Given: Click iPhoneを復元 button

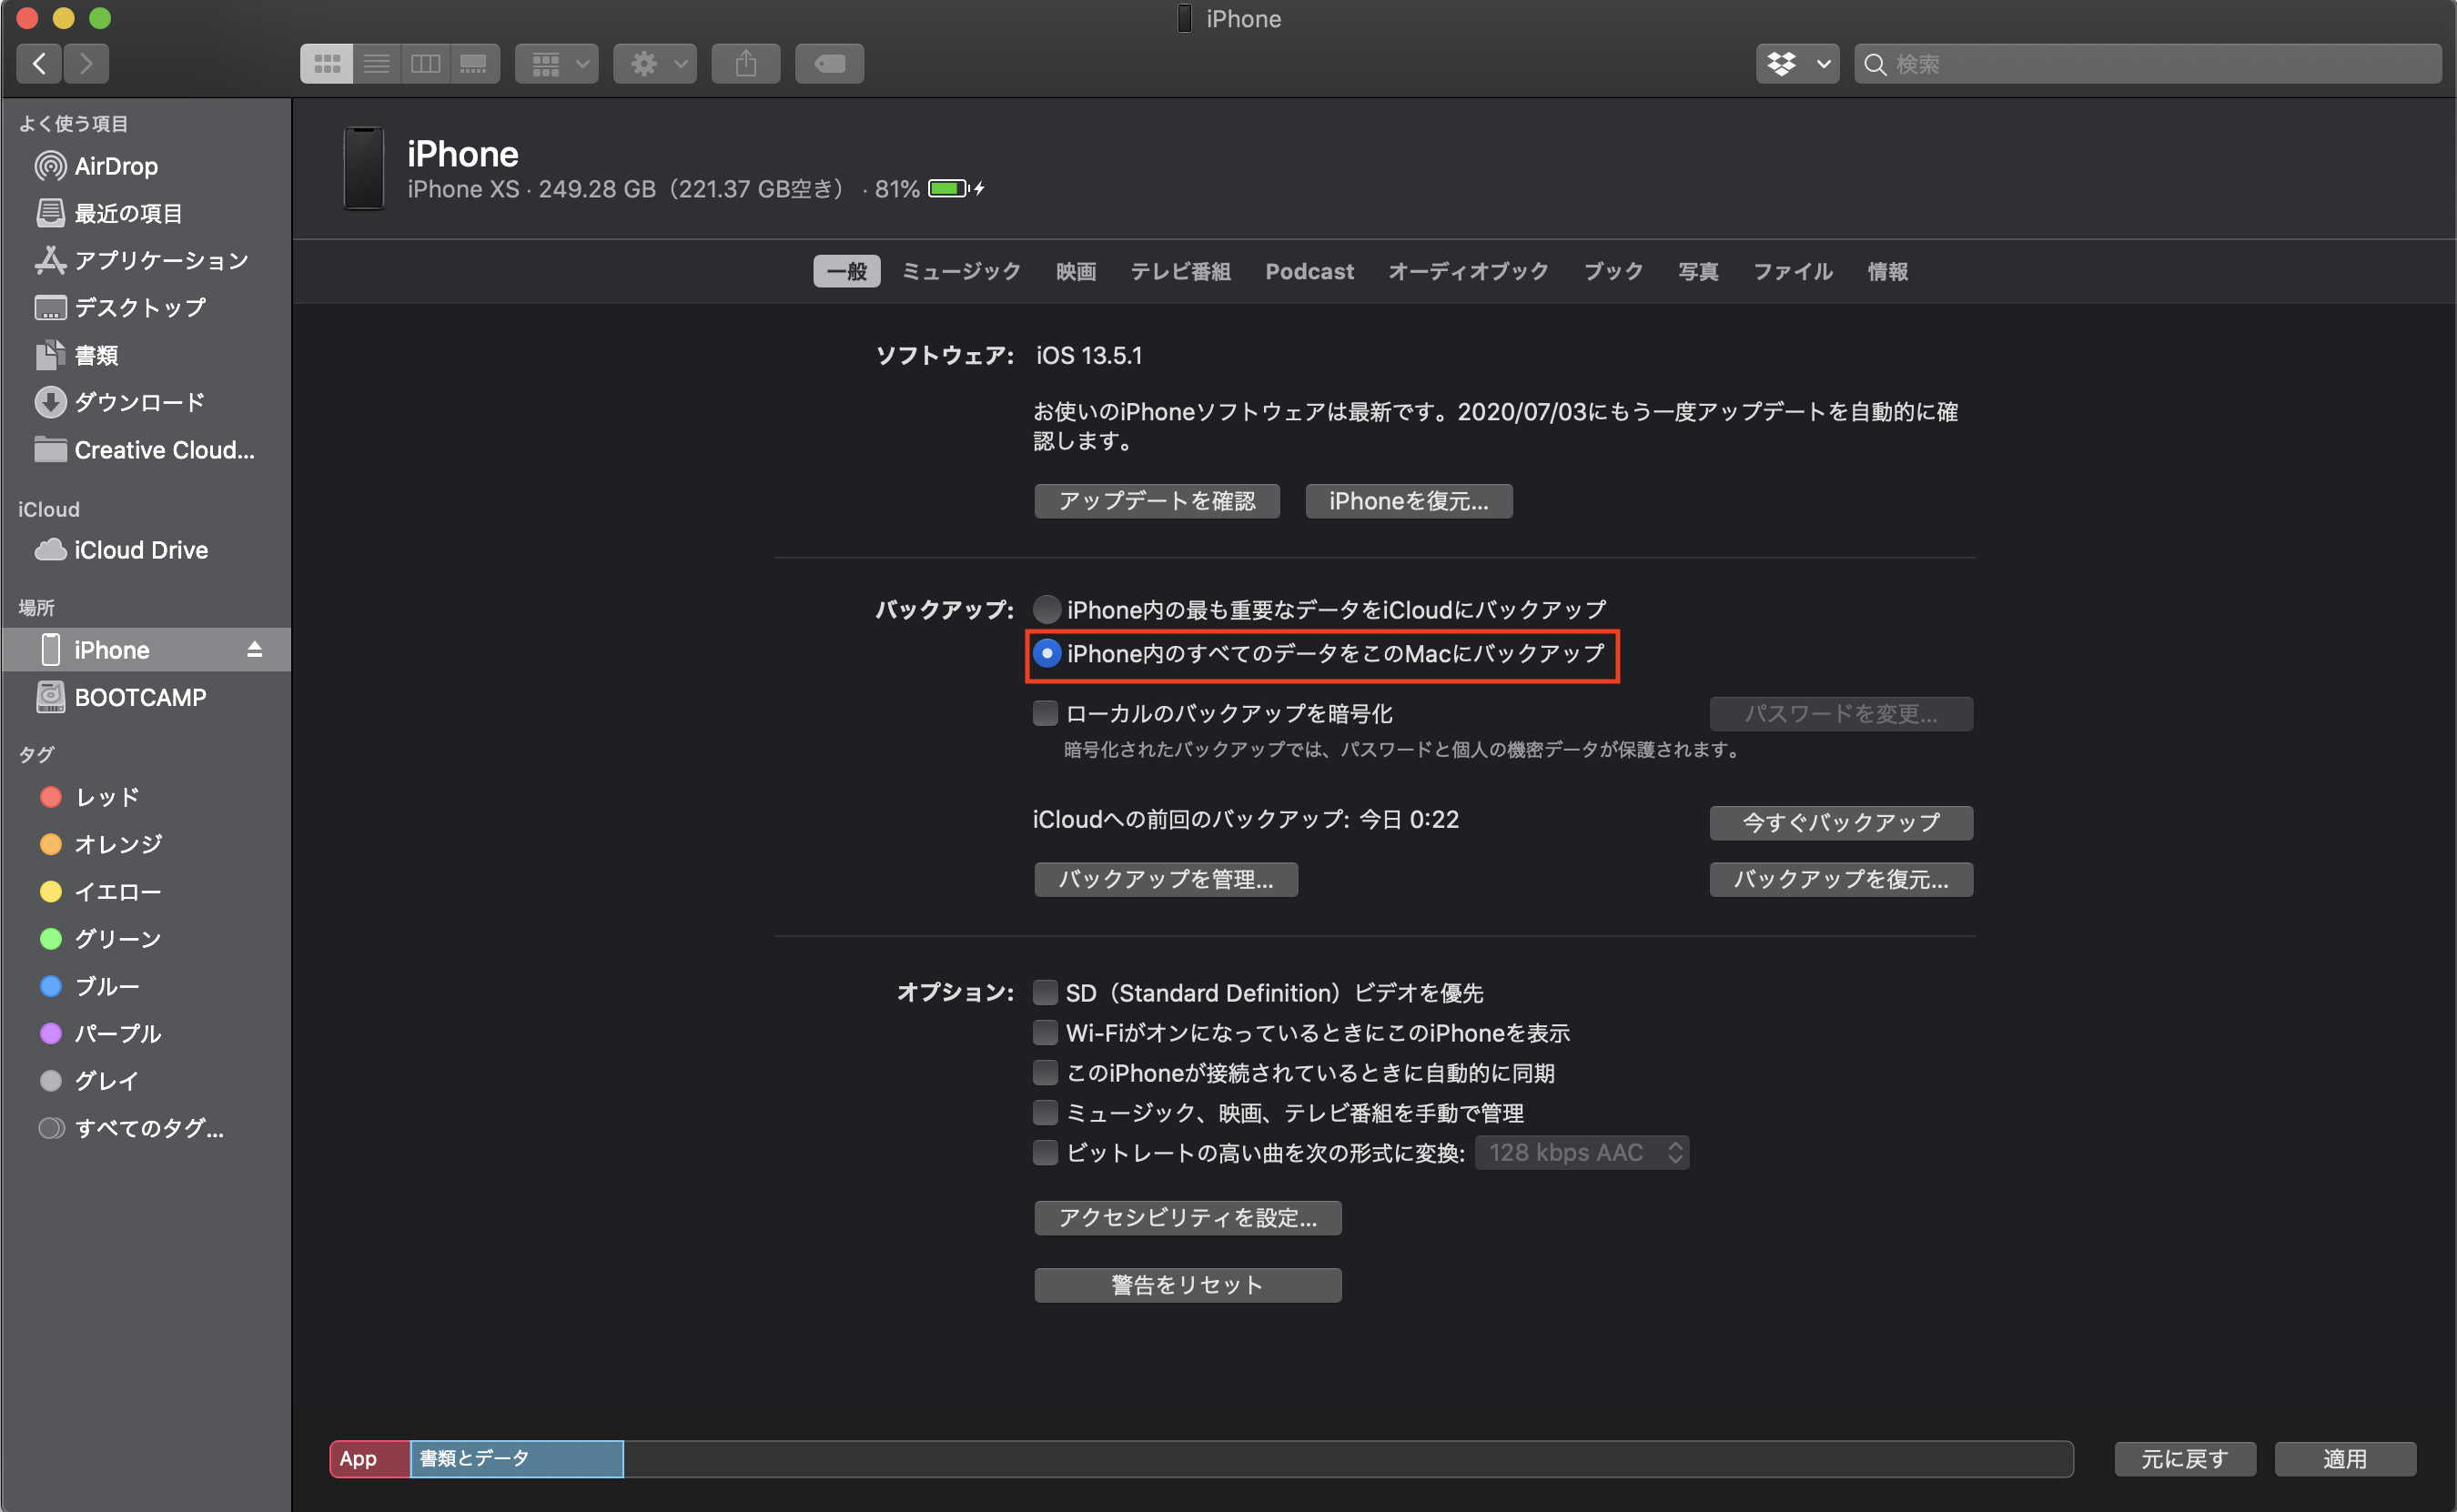Looking at the screenshot, I should (1409, 501).
